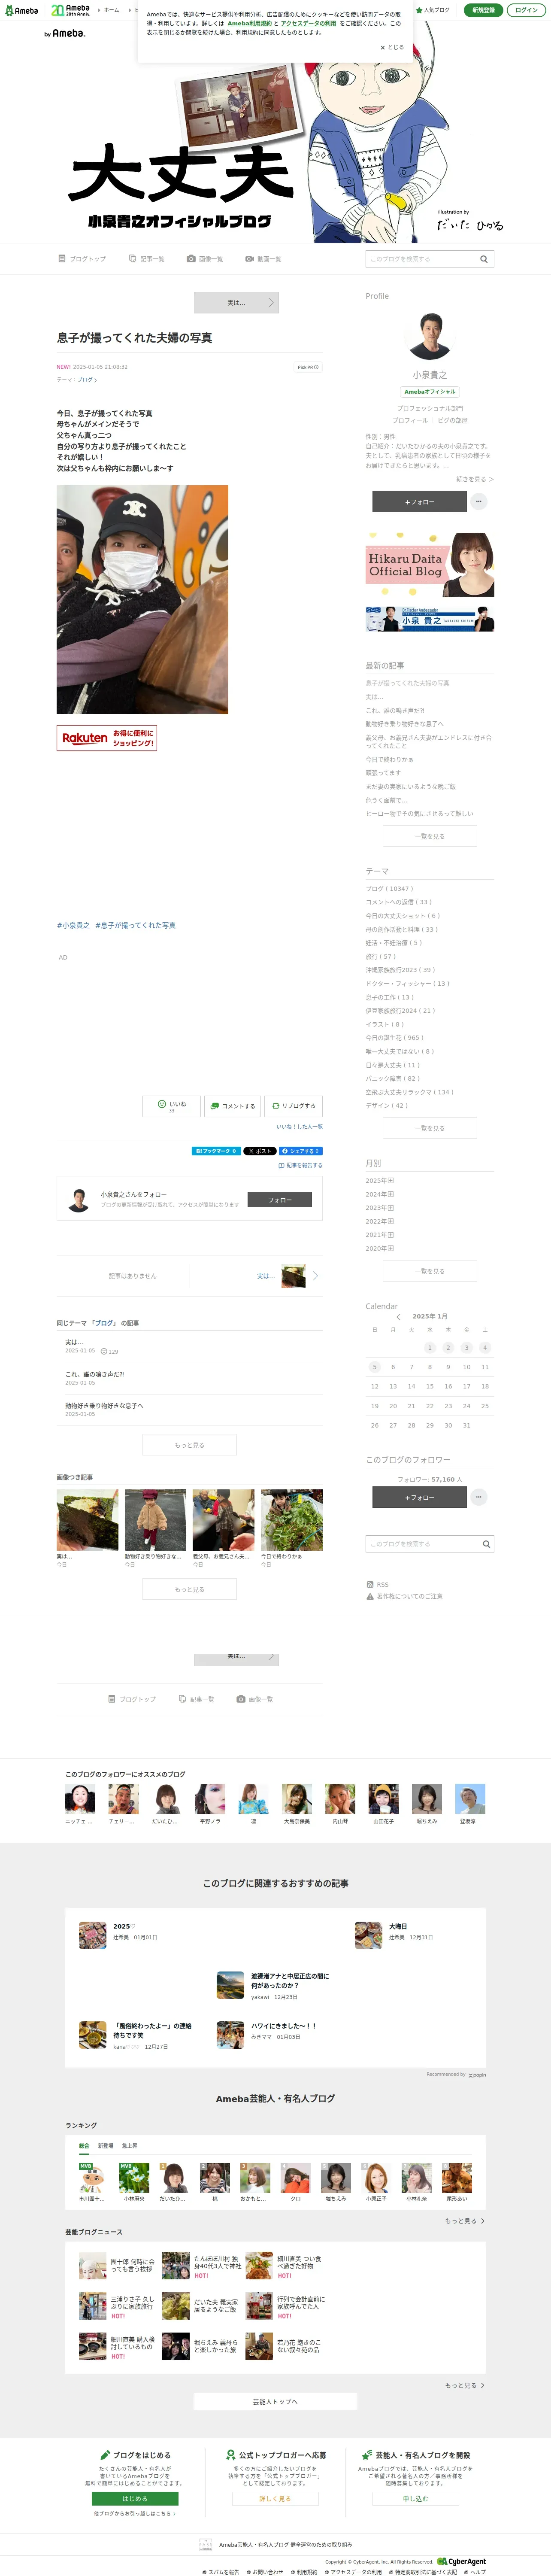Open recommended blogger だいたひ… avatar

167,1799
